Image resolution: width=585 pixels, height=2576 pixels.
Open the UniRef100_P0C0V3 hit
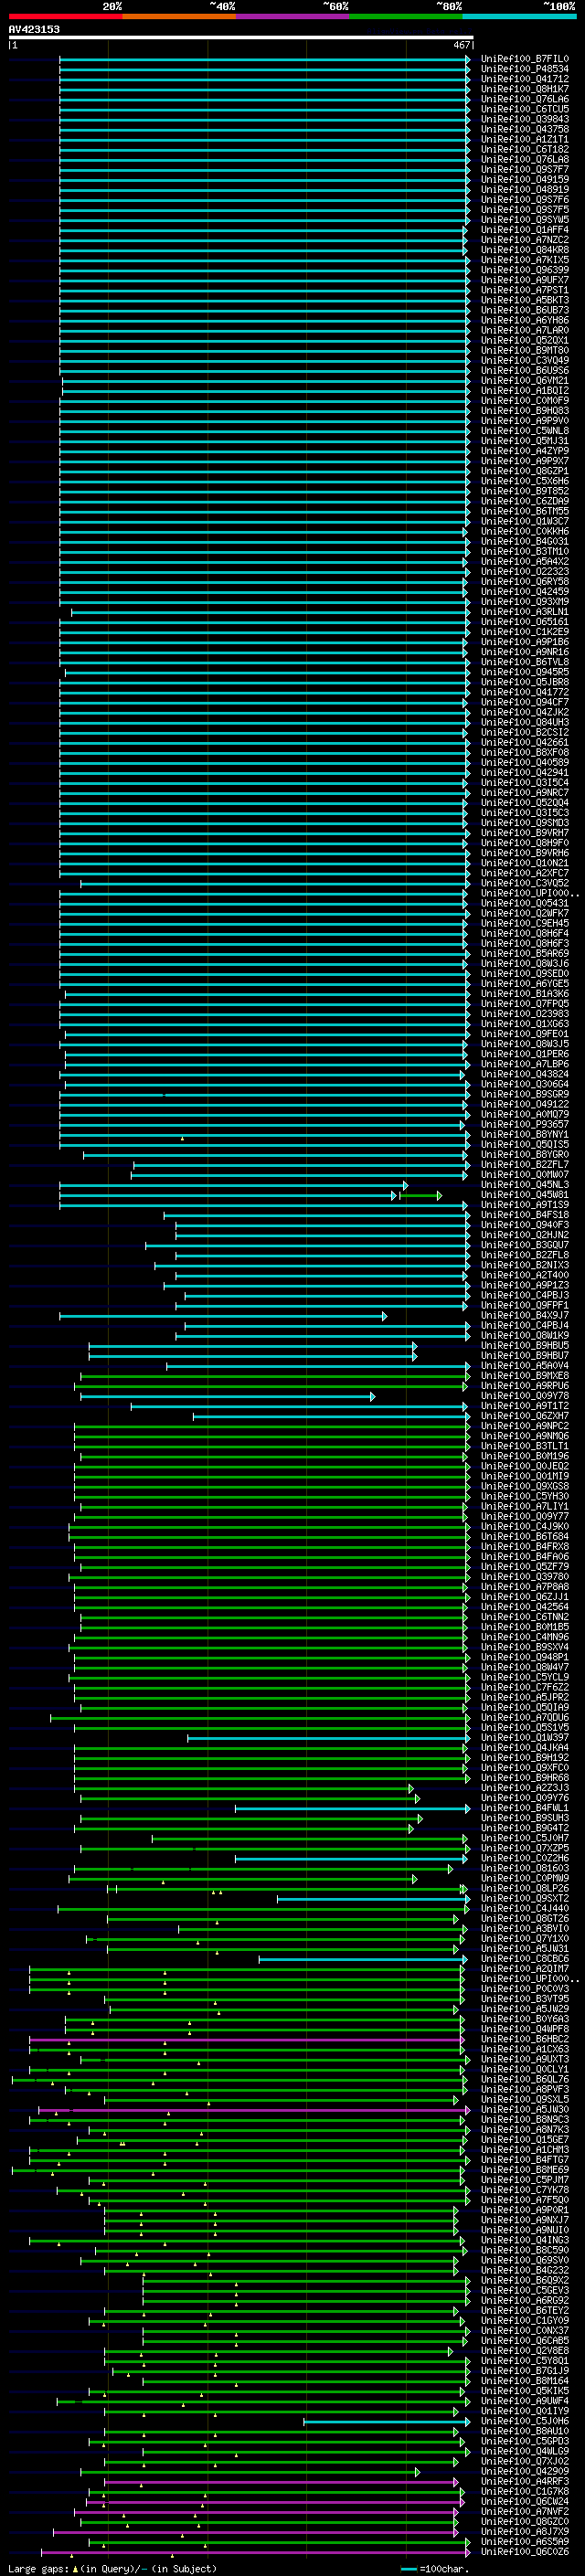[x=524, y=1989]
